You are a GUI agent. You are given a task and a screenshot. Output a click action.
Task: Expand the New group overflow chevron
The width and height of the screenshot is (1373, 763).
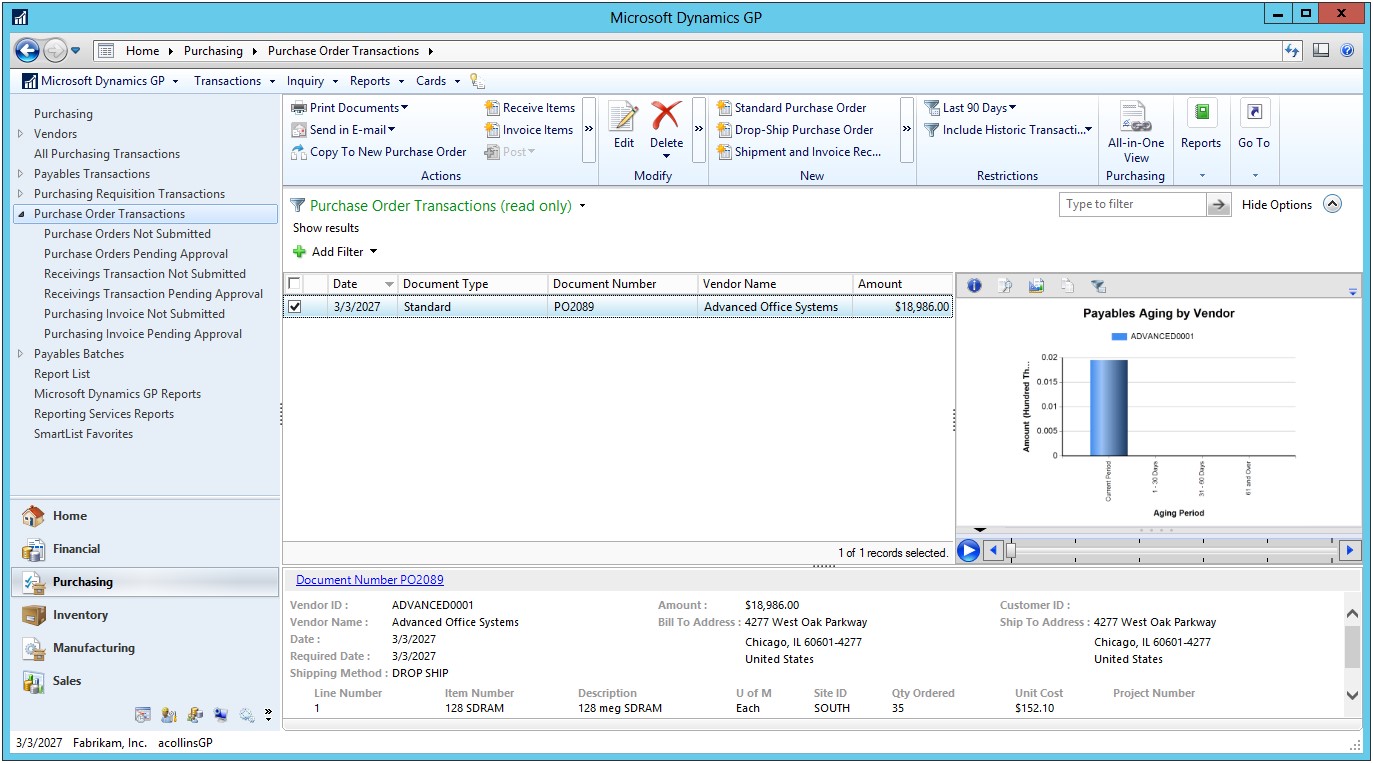907,129
